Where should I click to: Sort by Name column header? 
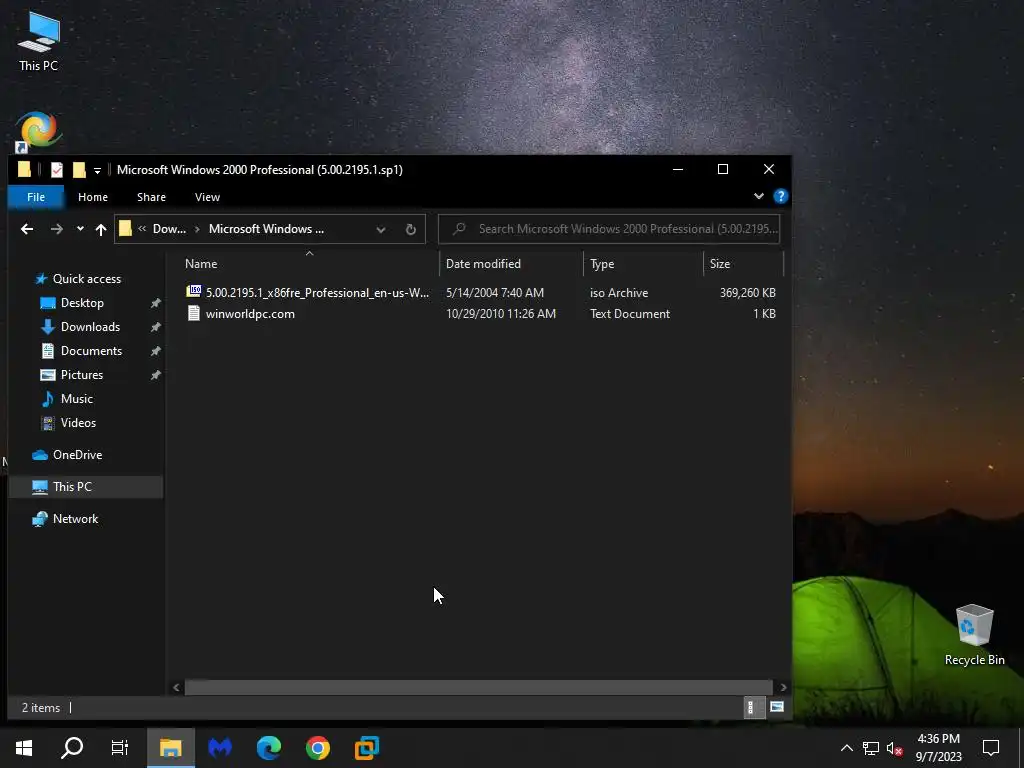[201, 264]
